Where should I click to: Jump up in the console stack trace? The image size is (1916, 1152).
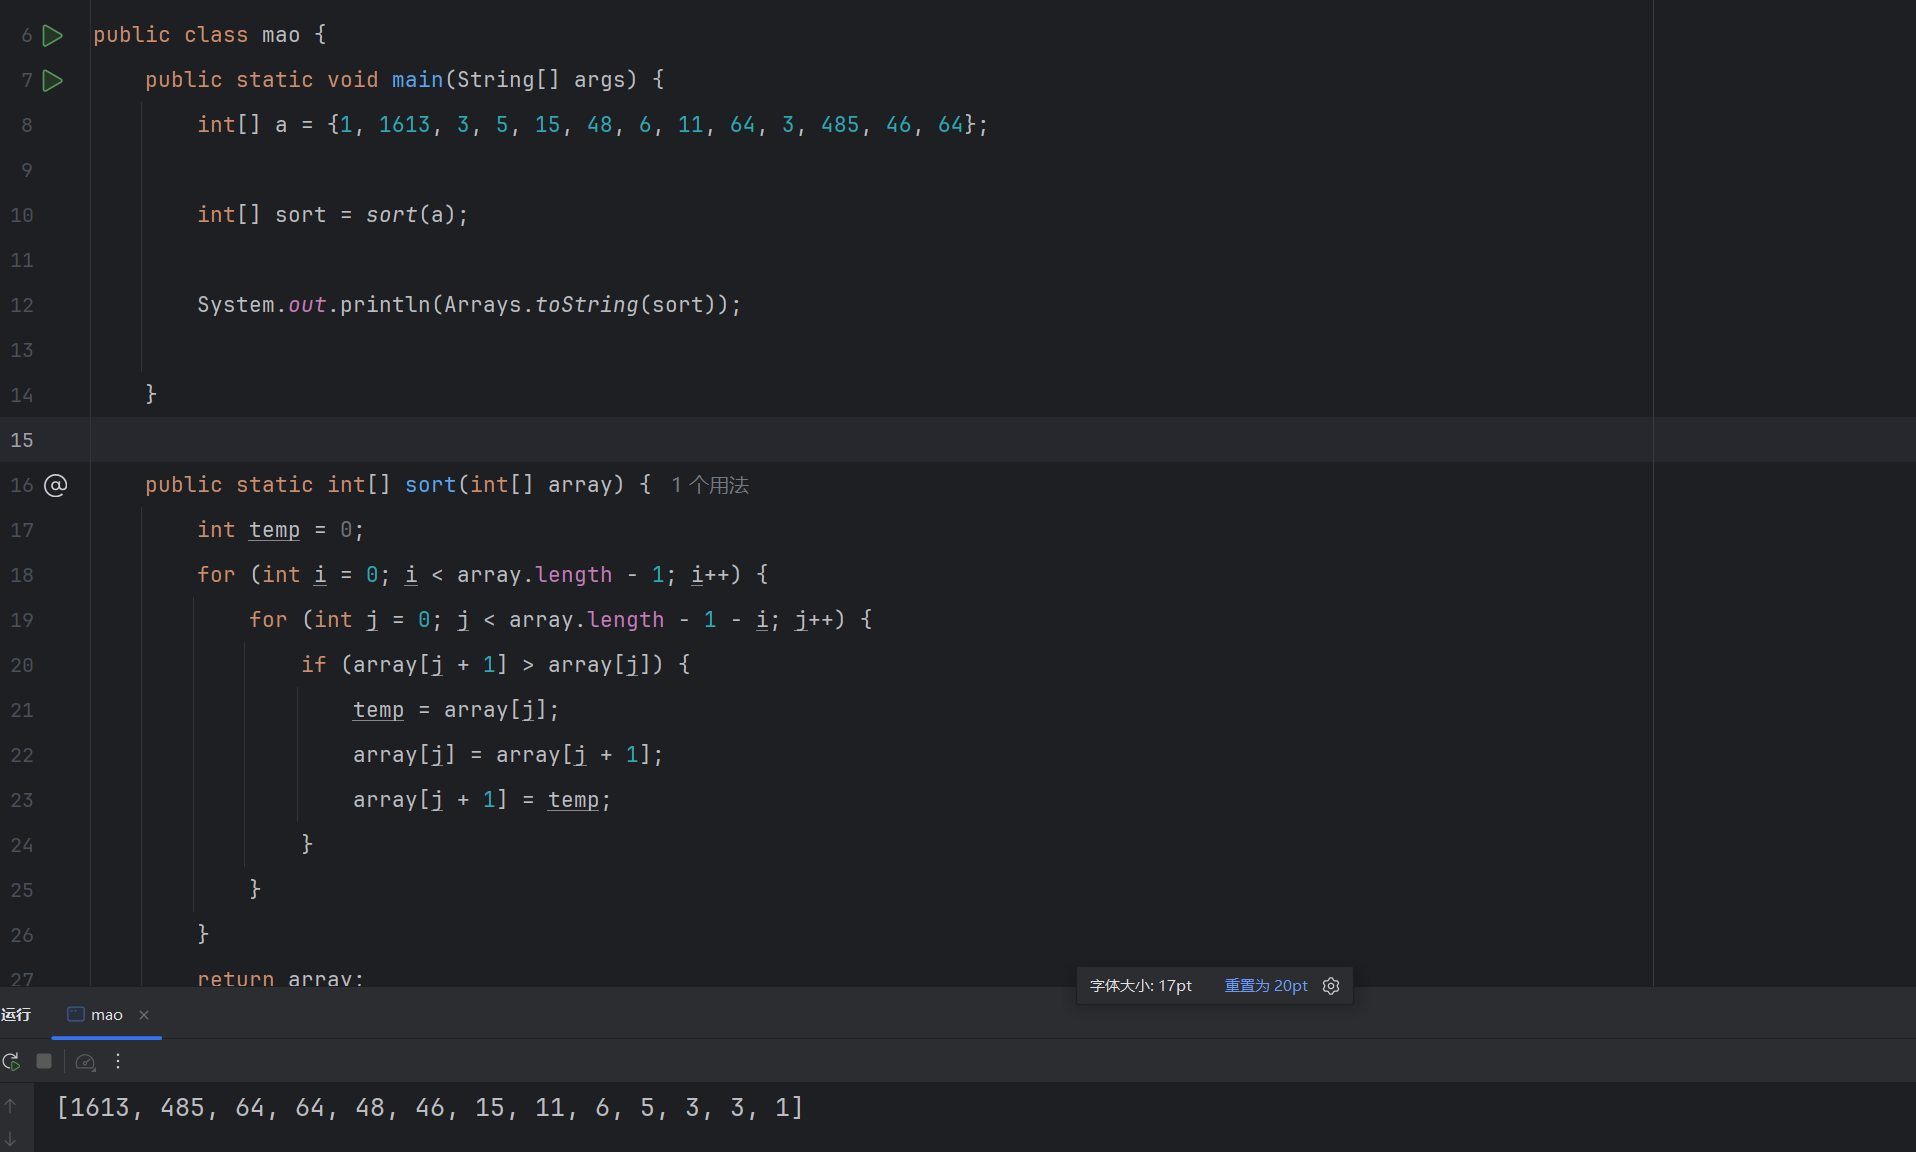[x=10, y=1106]
